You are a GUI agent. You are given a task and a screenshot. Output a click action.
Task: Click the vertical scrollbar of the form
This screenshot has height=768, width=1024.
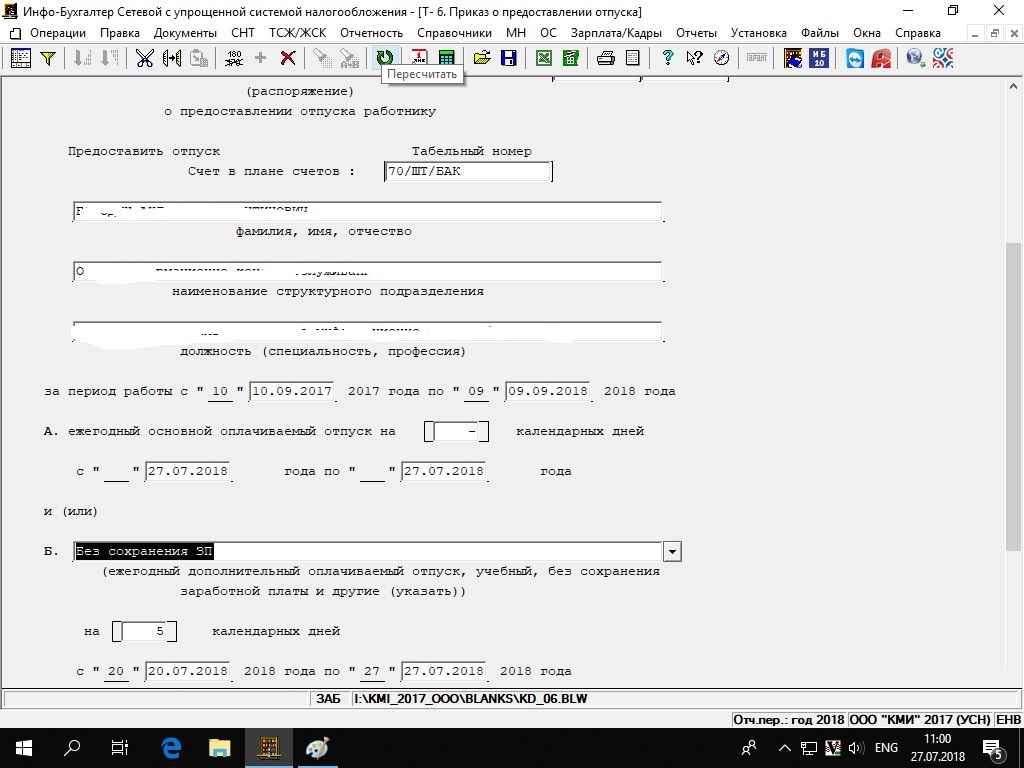point(1013,400)
